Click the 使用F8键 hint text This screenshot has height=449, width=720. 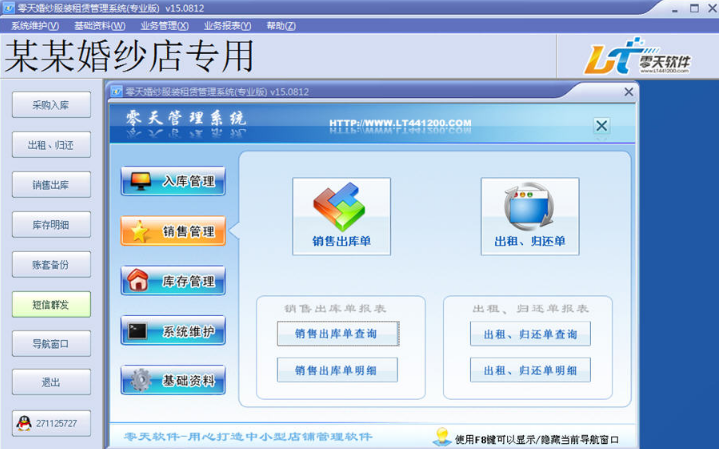pyautogui.click(x=536, y=439)
